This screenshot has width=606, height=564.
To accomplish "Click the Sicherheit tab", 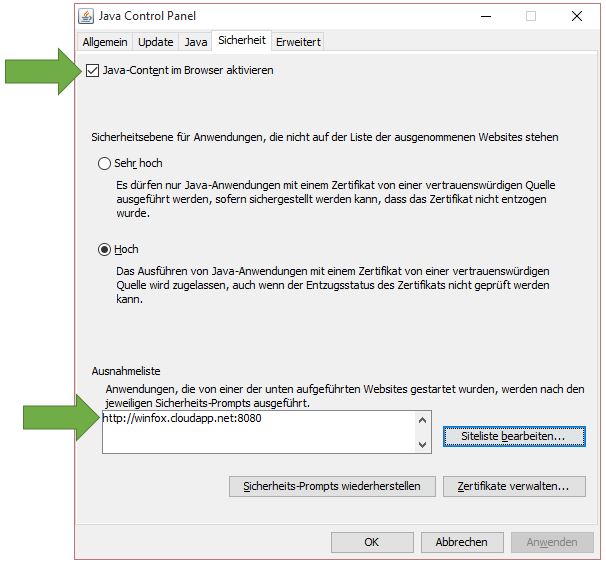I will [x=242, y=41].
